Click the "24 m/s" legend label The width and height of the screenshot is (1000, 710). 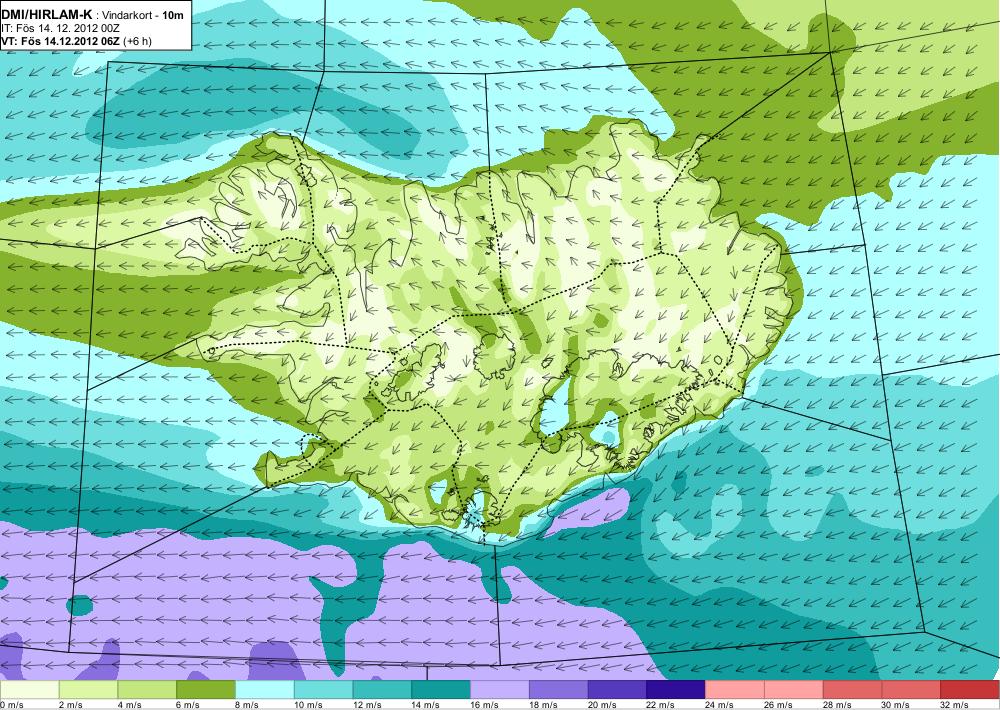point(720,705)
